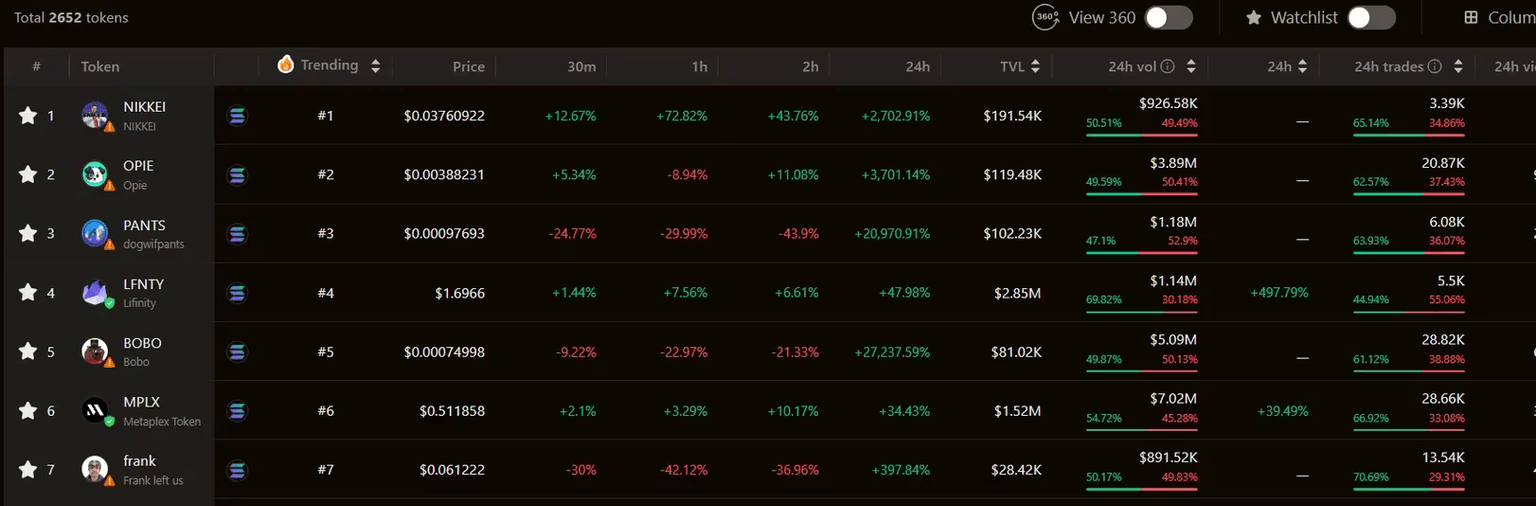Click the fire icon next to Trending
Image resolution: width=1536 pixels, height=506 pixels.
(x=286, y=65)
